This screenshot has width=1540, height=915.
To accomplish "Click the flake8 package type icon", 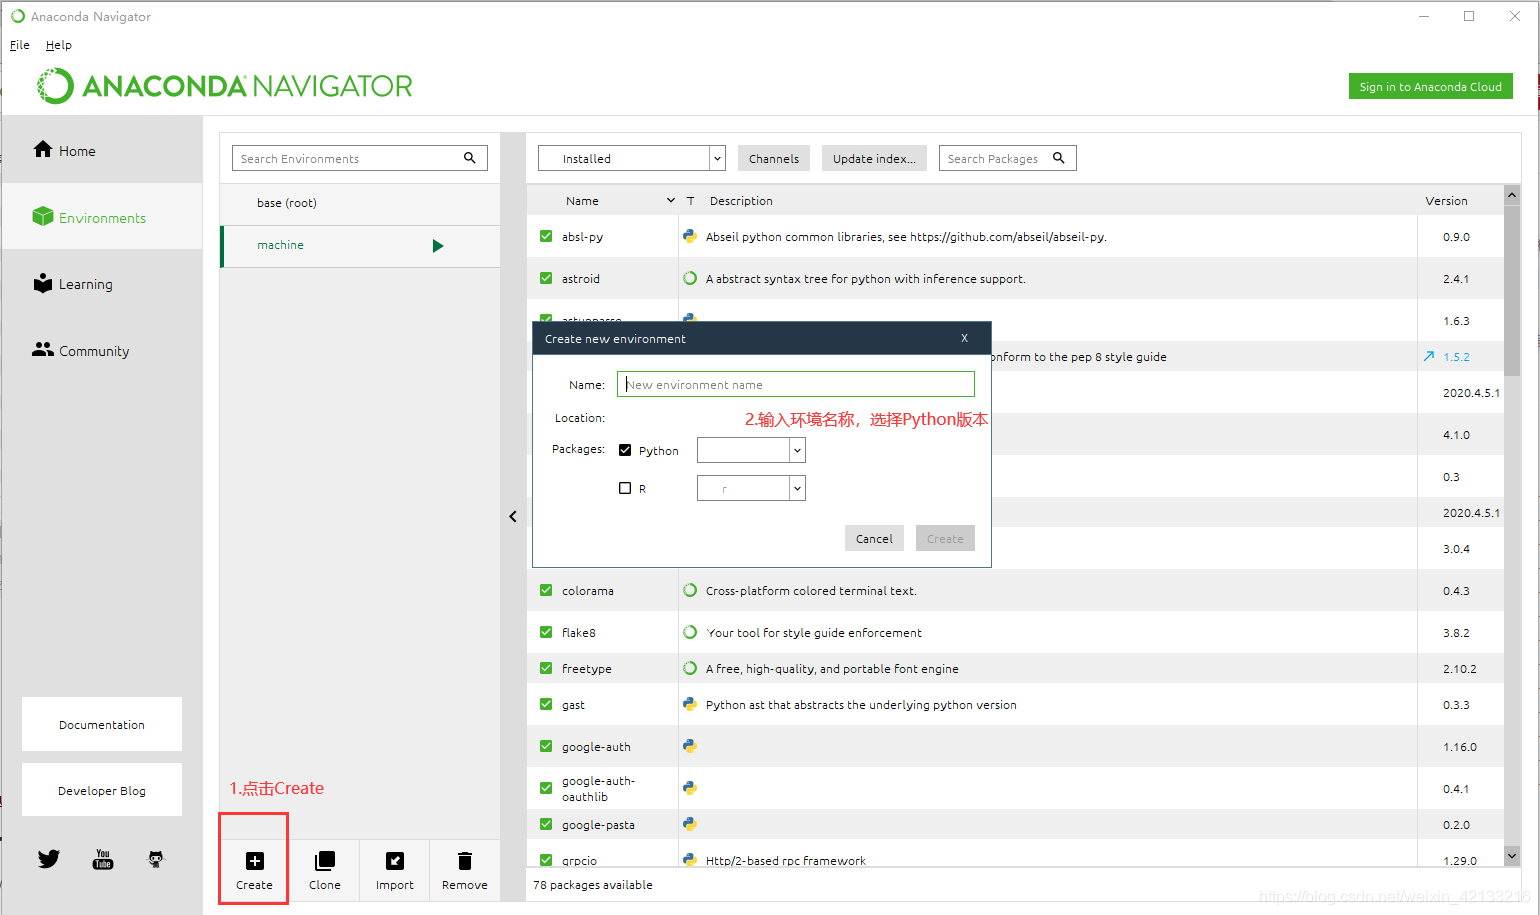I will pyautogui.click(x=690, y=632).
